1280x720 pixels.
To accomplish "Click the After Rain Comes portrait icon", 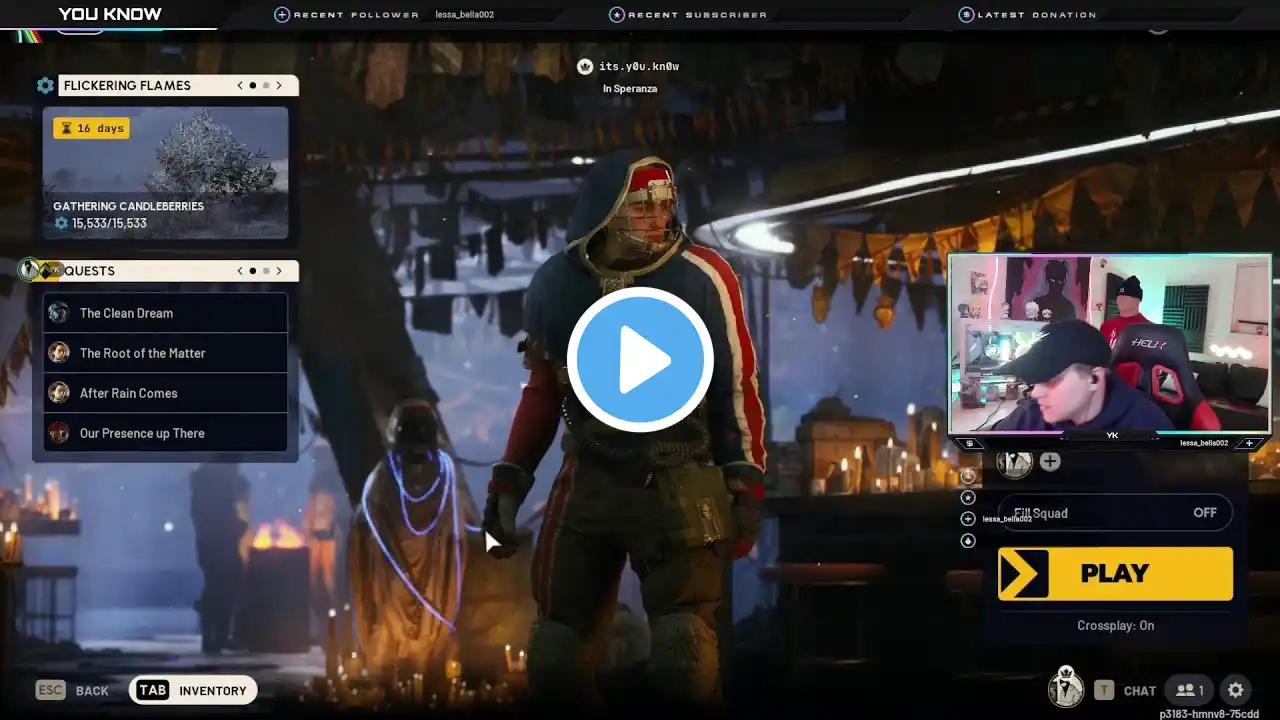I will [59, 393].
